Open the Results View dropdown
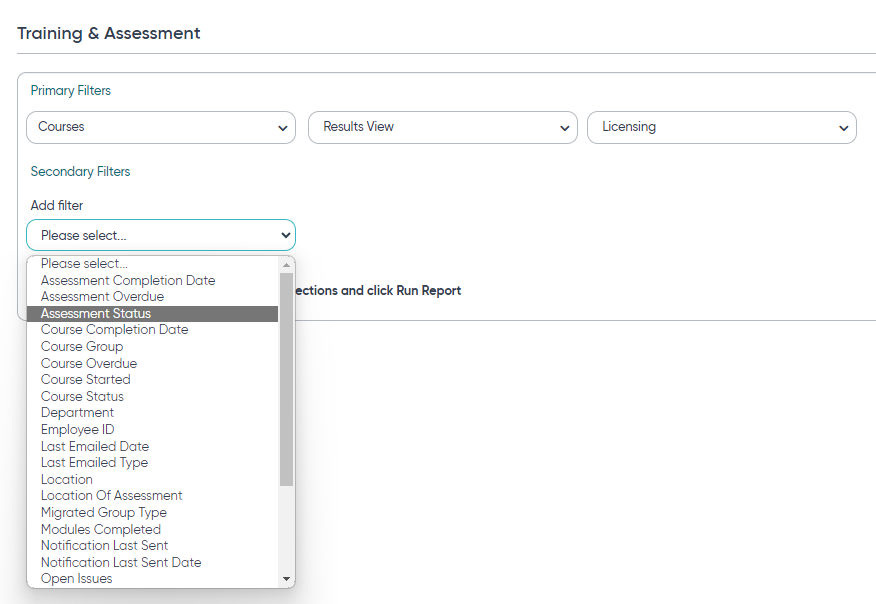 [x=442, y=127]
